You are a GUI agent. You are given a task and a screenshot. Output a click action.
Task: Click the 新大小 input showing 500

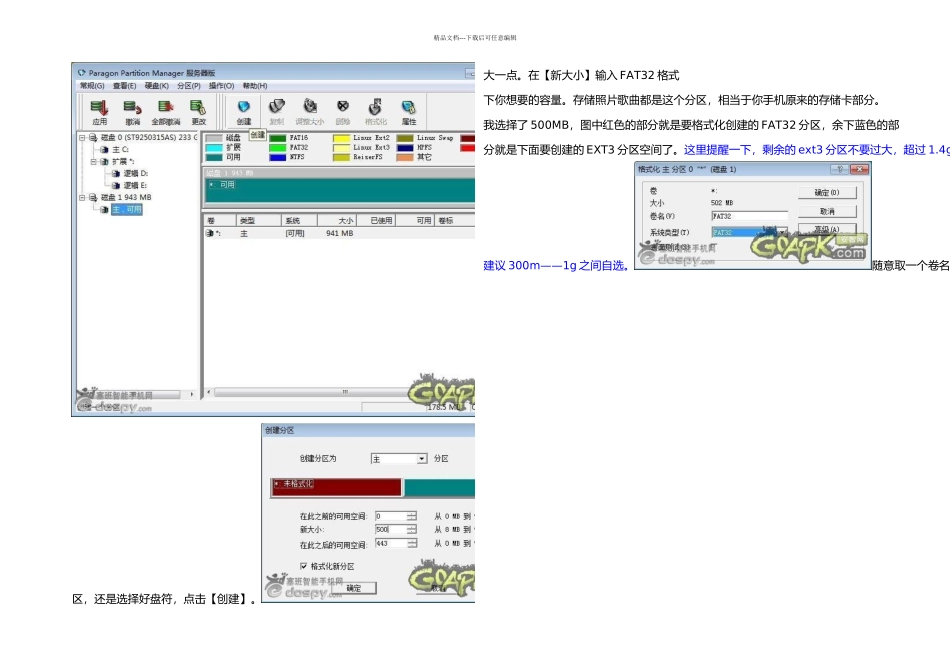(x=391, y=530)
